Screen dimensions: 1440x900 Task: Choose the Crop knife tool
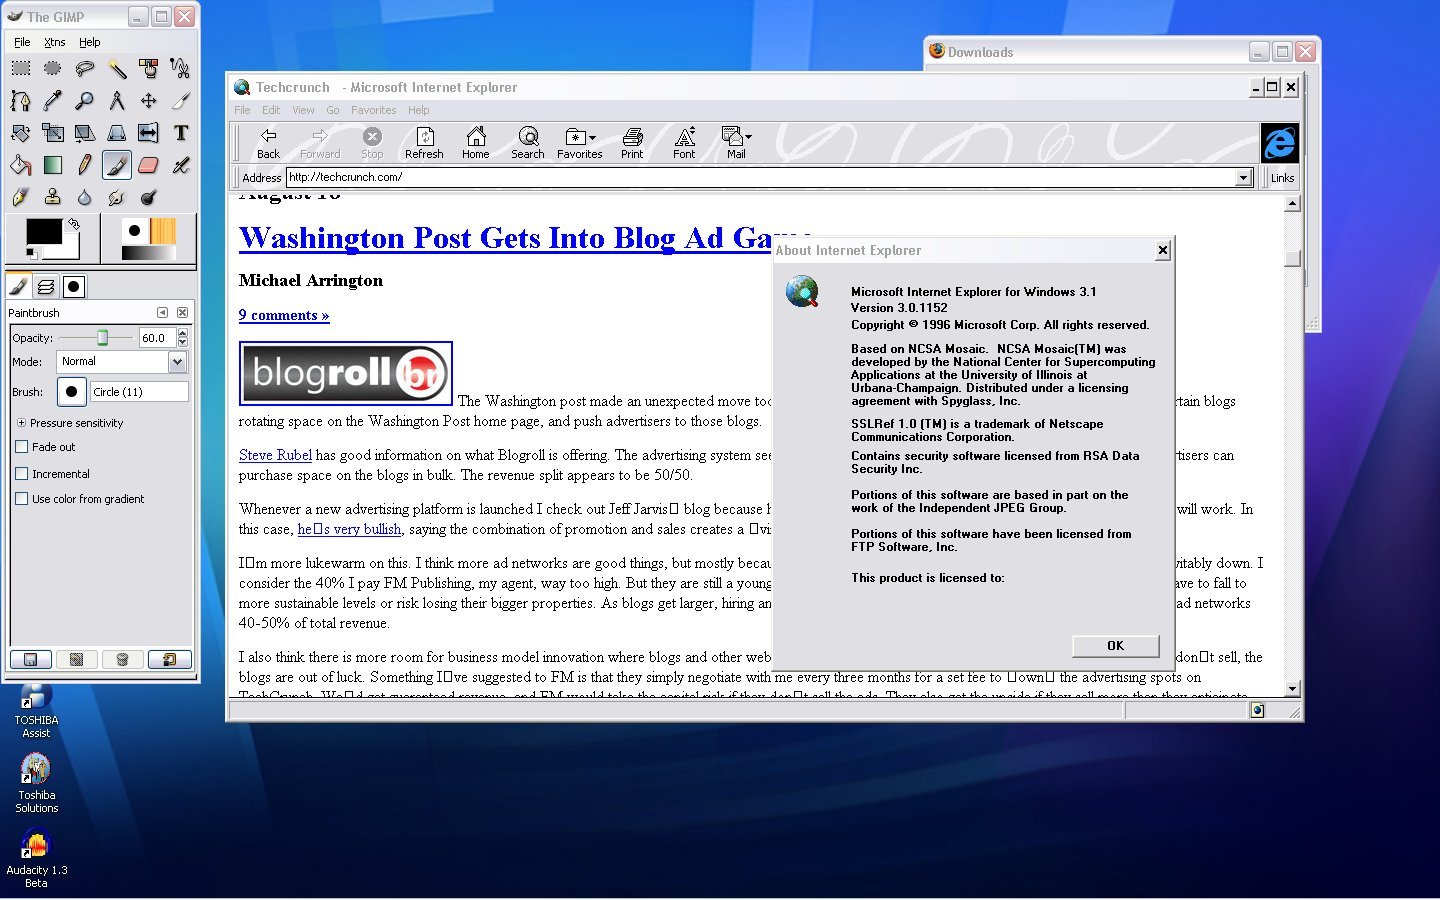click(x=180, y=100)
